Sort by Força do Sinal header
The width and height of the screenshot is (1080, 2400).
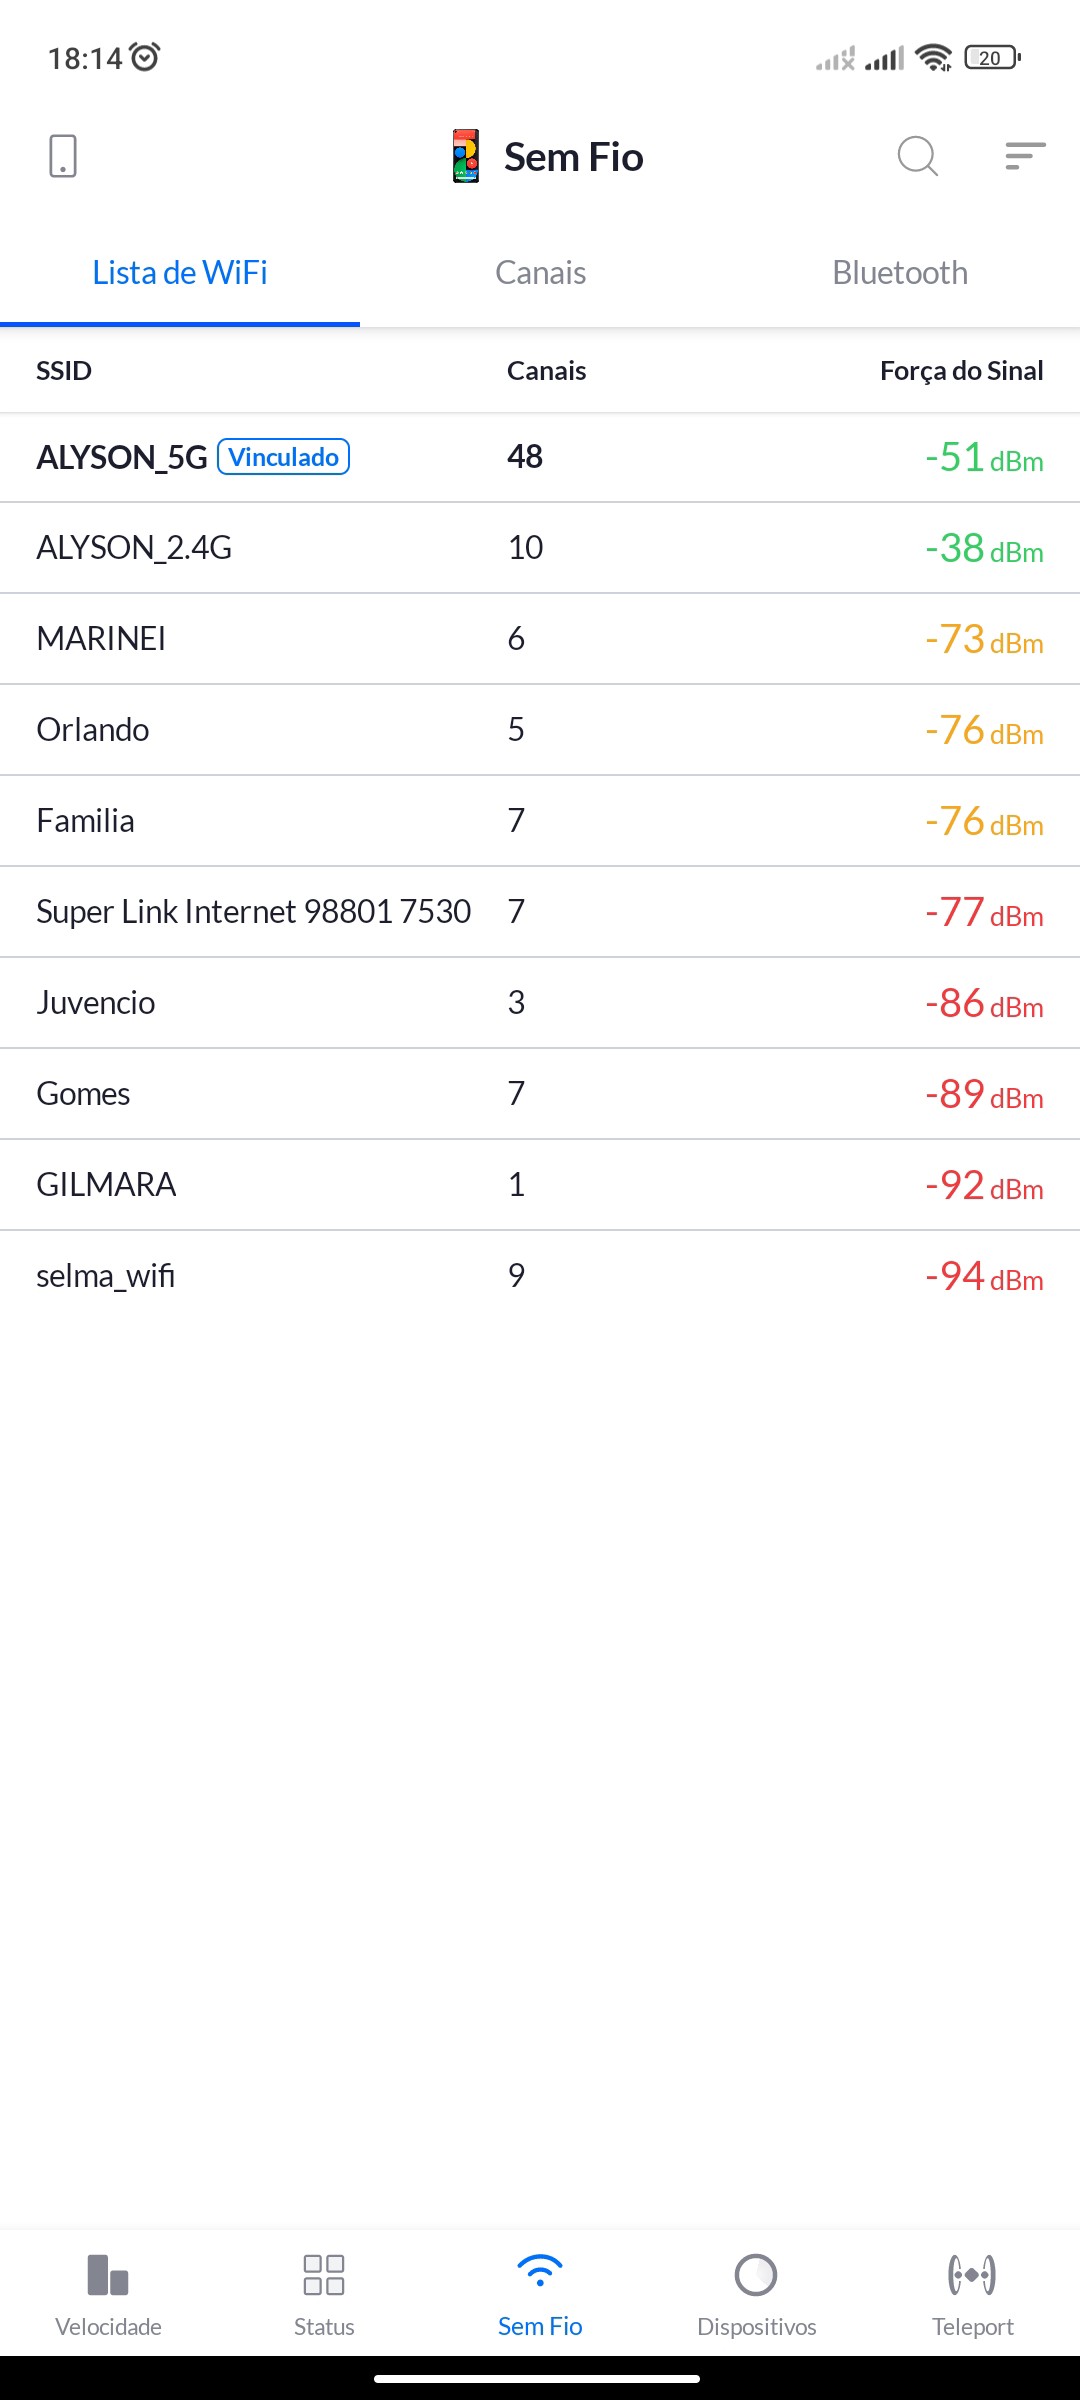pos(961,371)
